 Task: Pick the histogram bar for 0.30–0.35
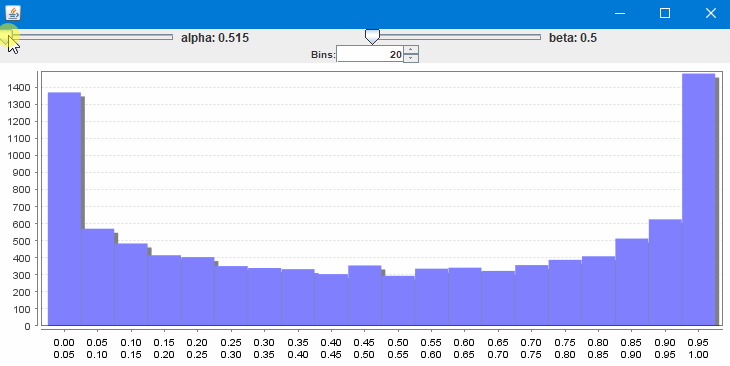click(264, 296)
